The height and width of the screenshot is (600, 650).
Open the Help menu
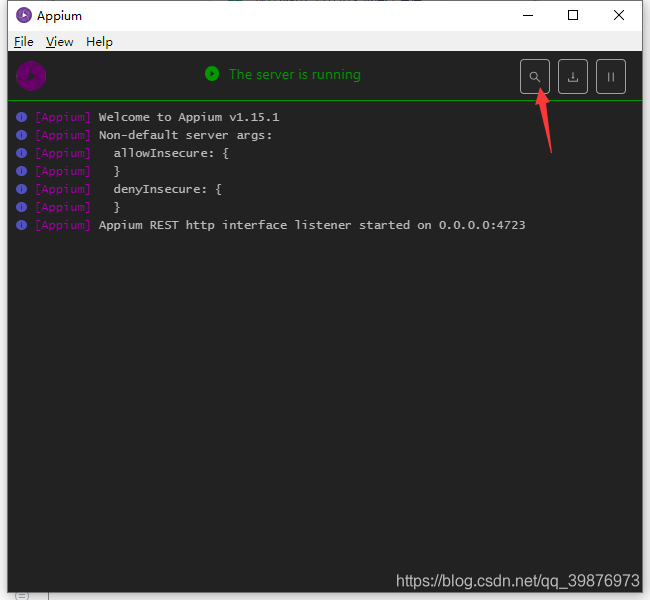point(99,42)
